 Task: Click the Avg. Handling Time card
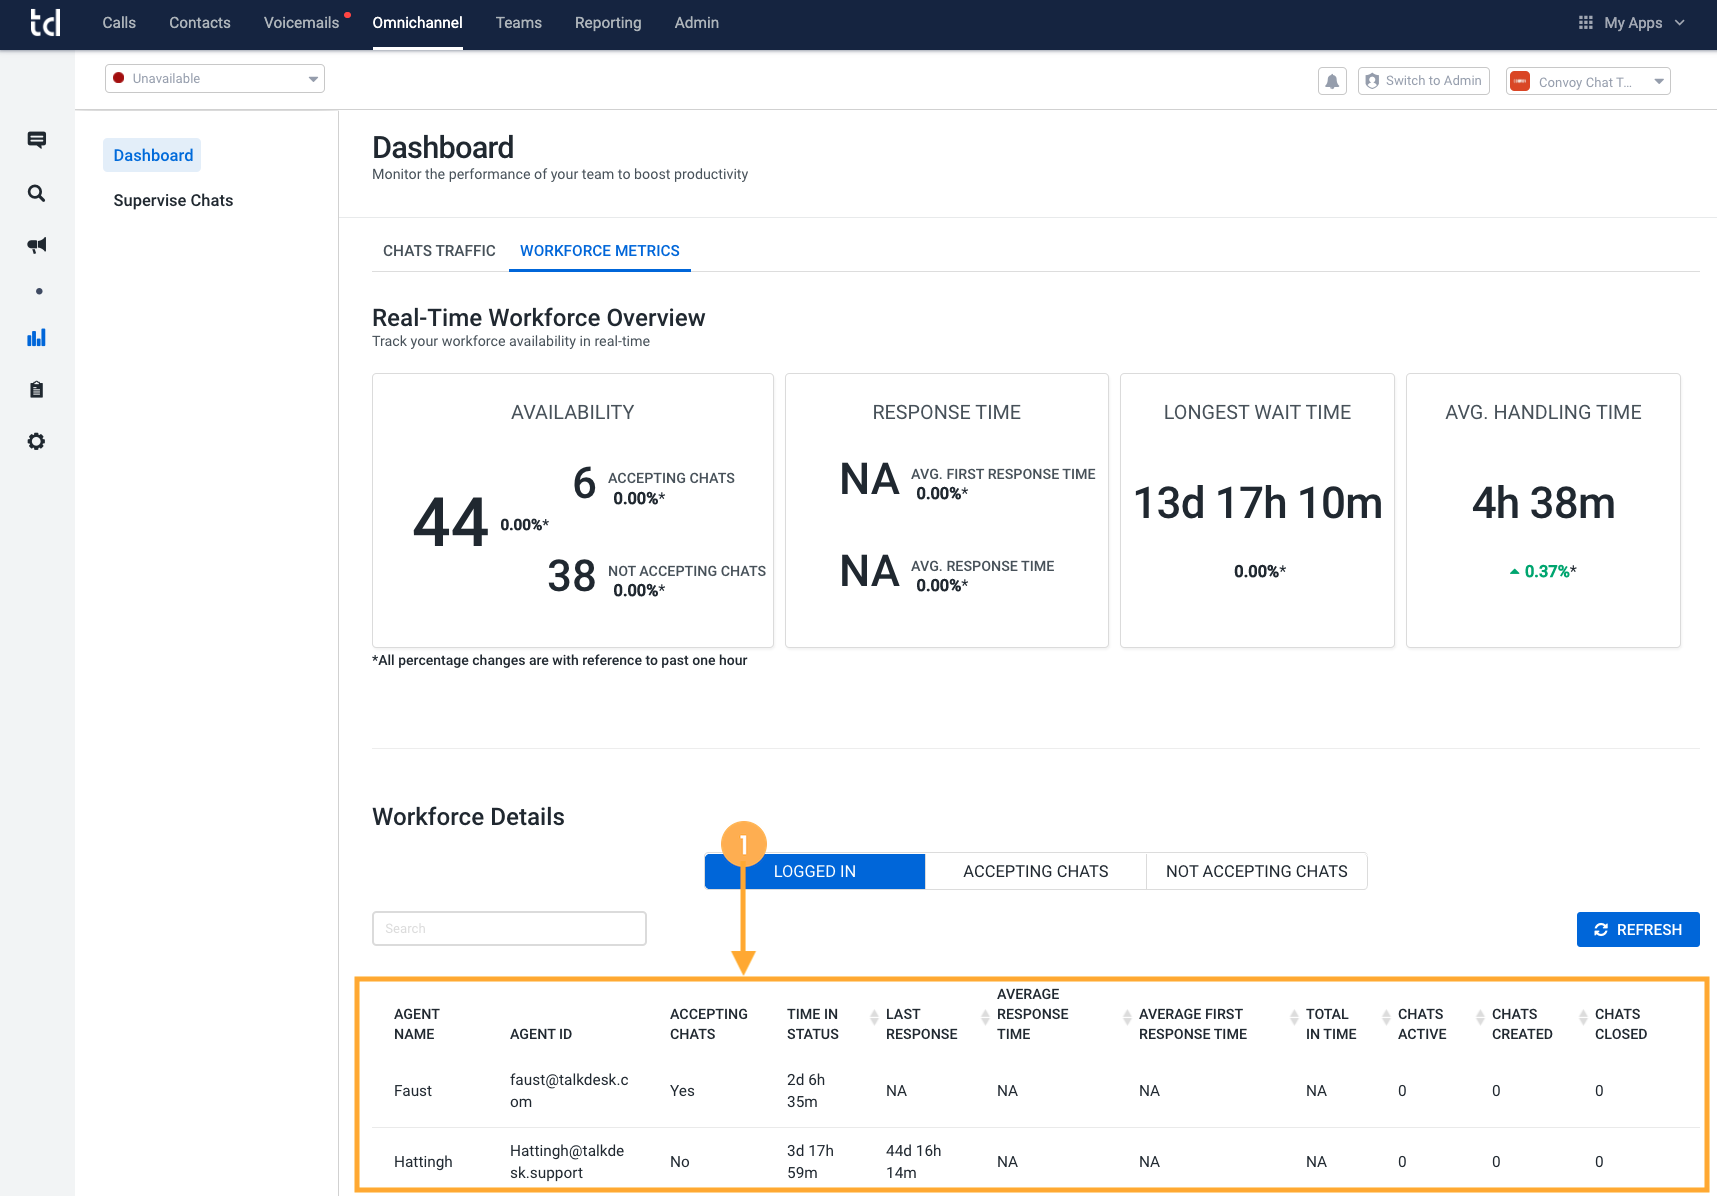click(1543, 510)
